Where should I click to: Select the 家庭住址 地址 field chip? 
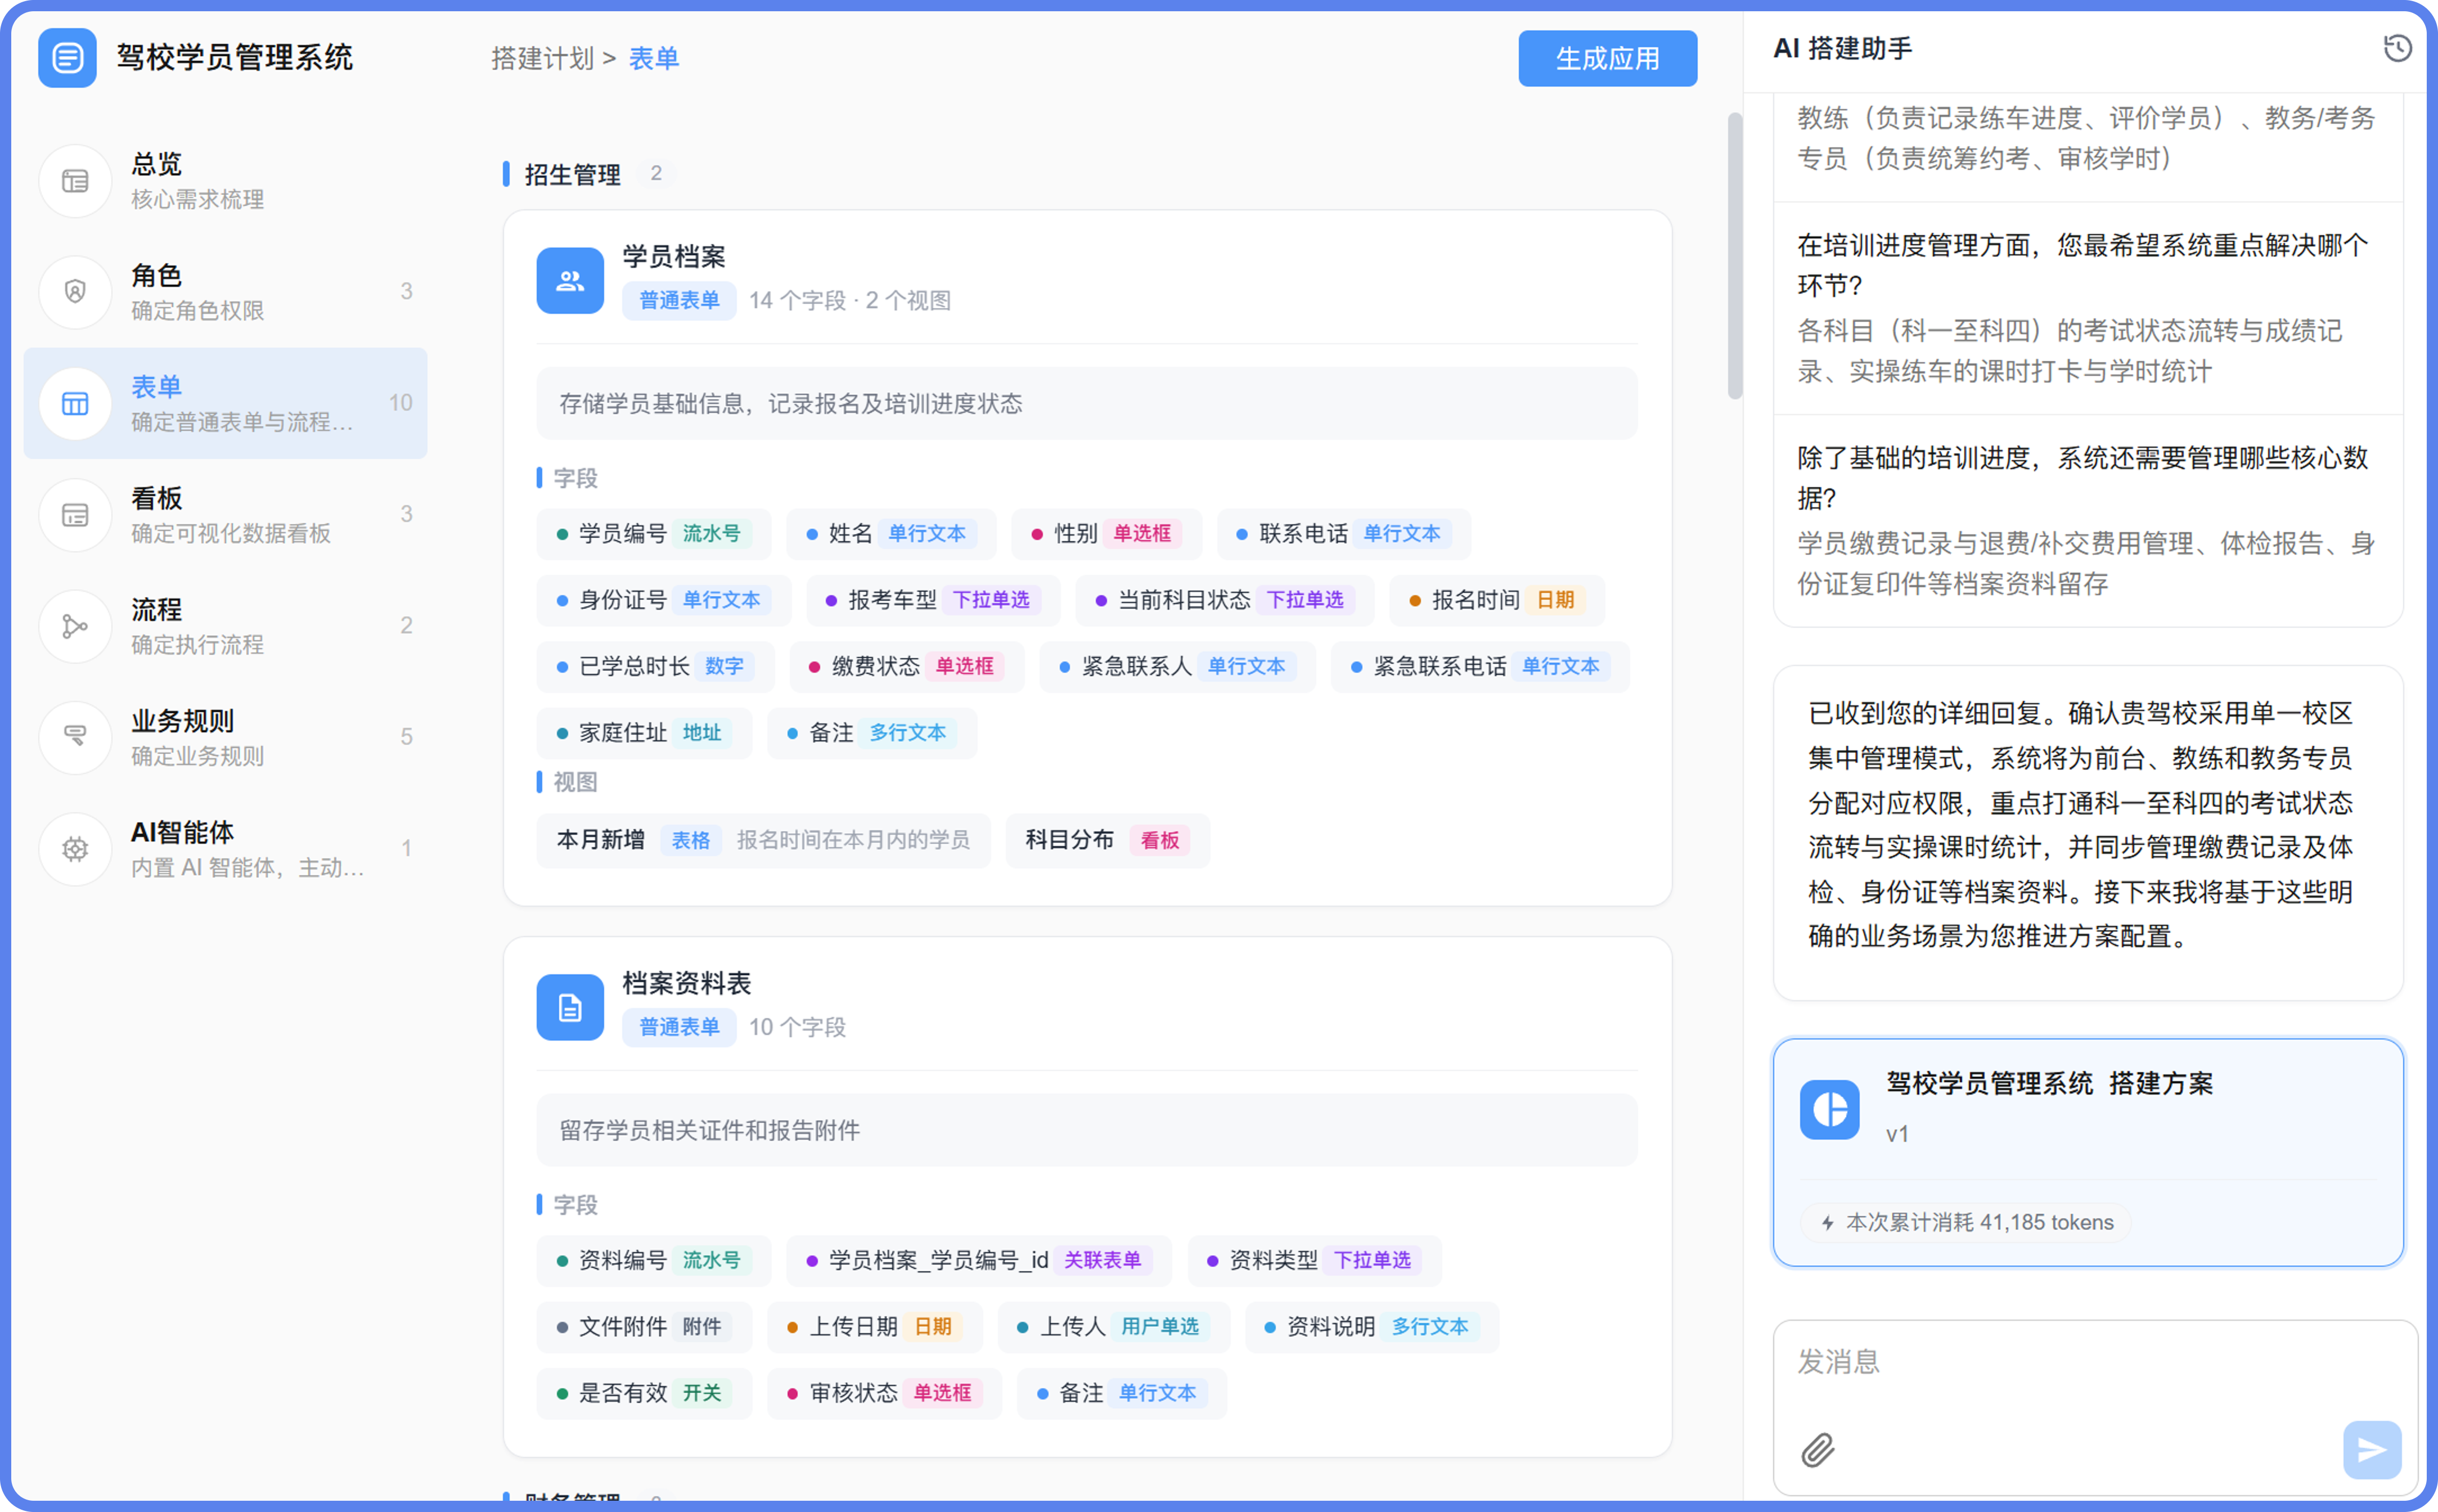[644, 733]
